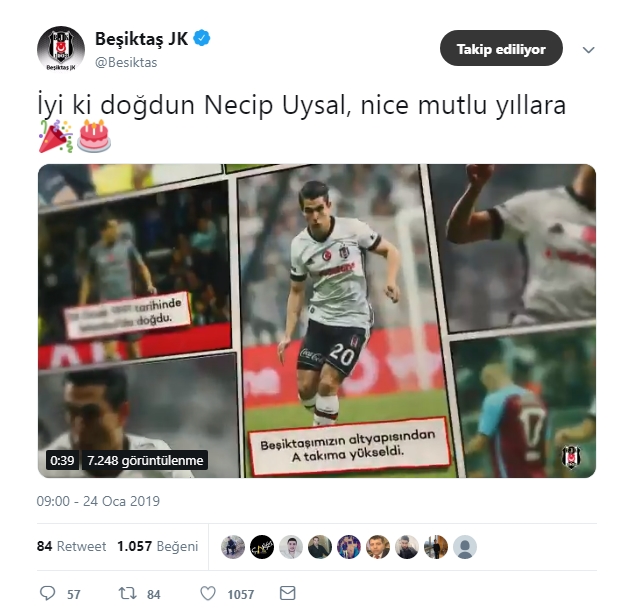
Task: Click the 0:39 video duration badge
Action: tap(62, 460)
